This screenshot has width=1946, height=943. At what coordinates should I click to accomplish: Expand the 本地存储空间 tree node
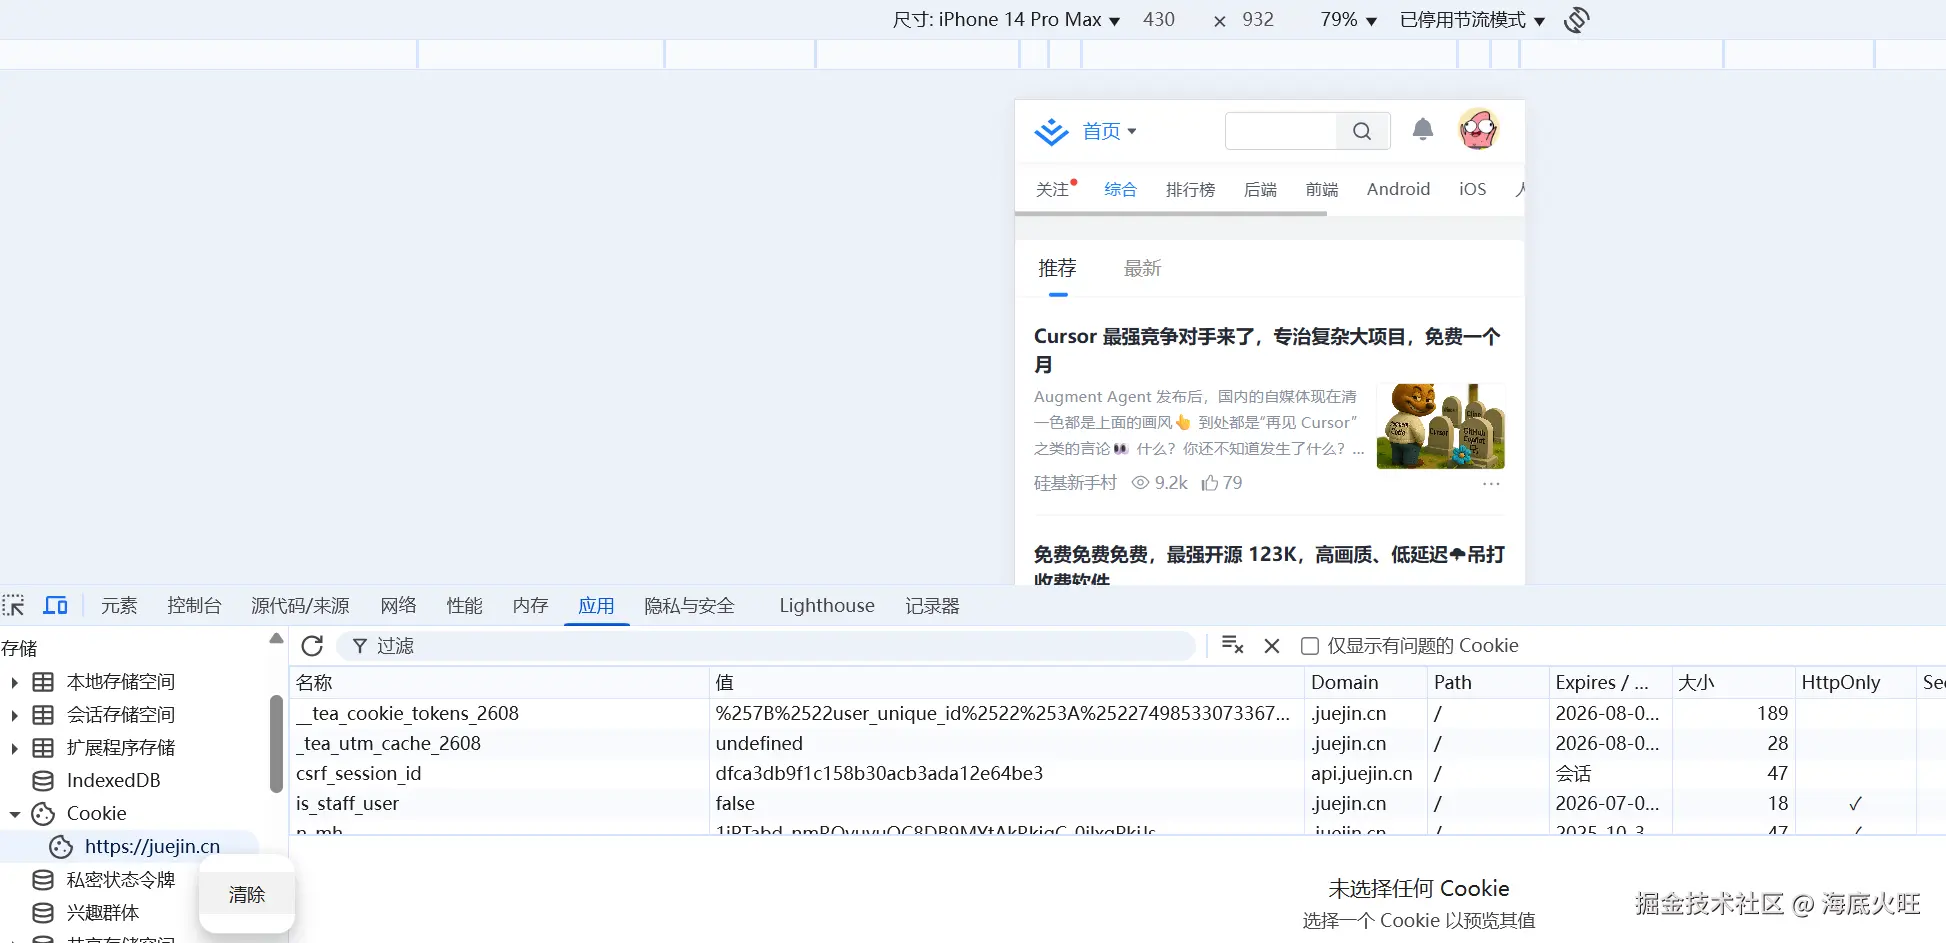[x=14, y=683]
